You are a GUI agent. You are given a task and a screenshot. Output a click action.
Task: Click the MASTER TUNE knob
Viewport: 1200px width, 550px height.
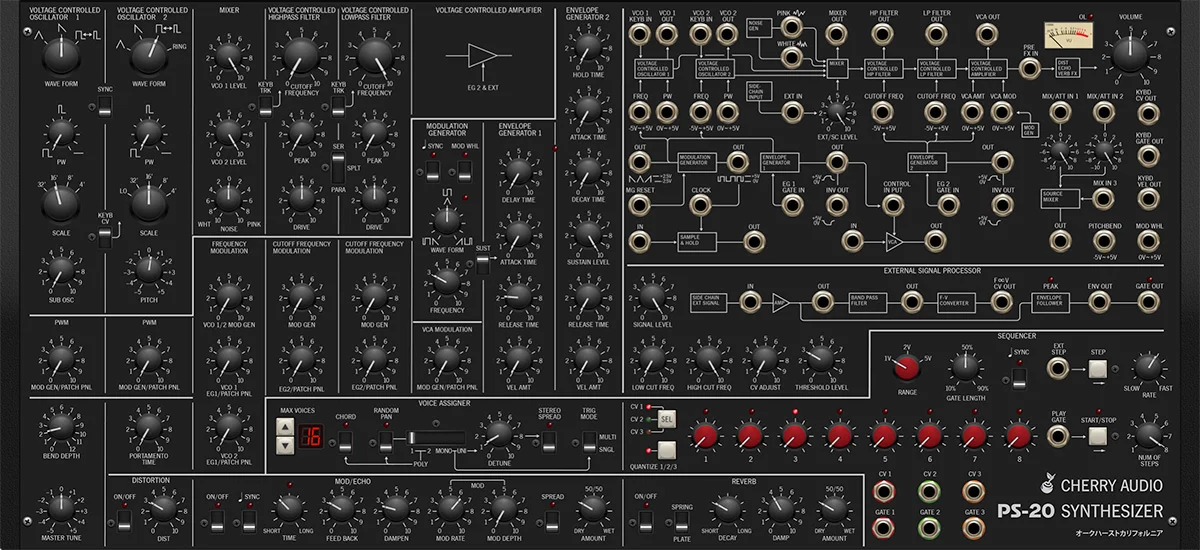click(x=60, y=511)
